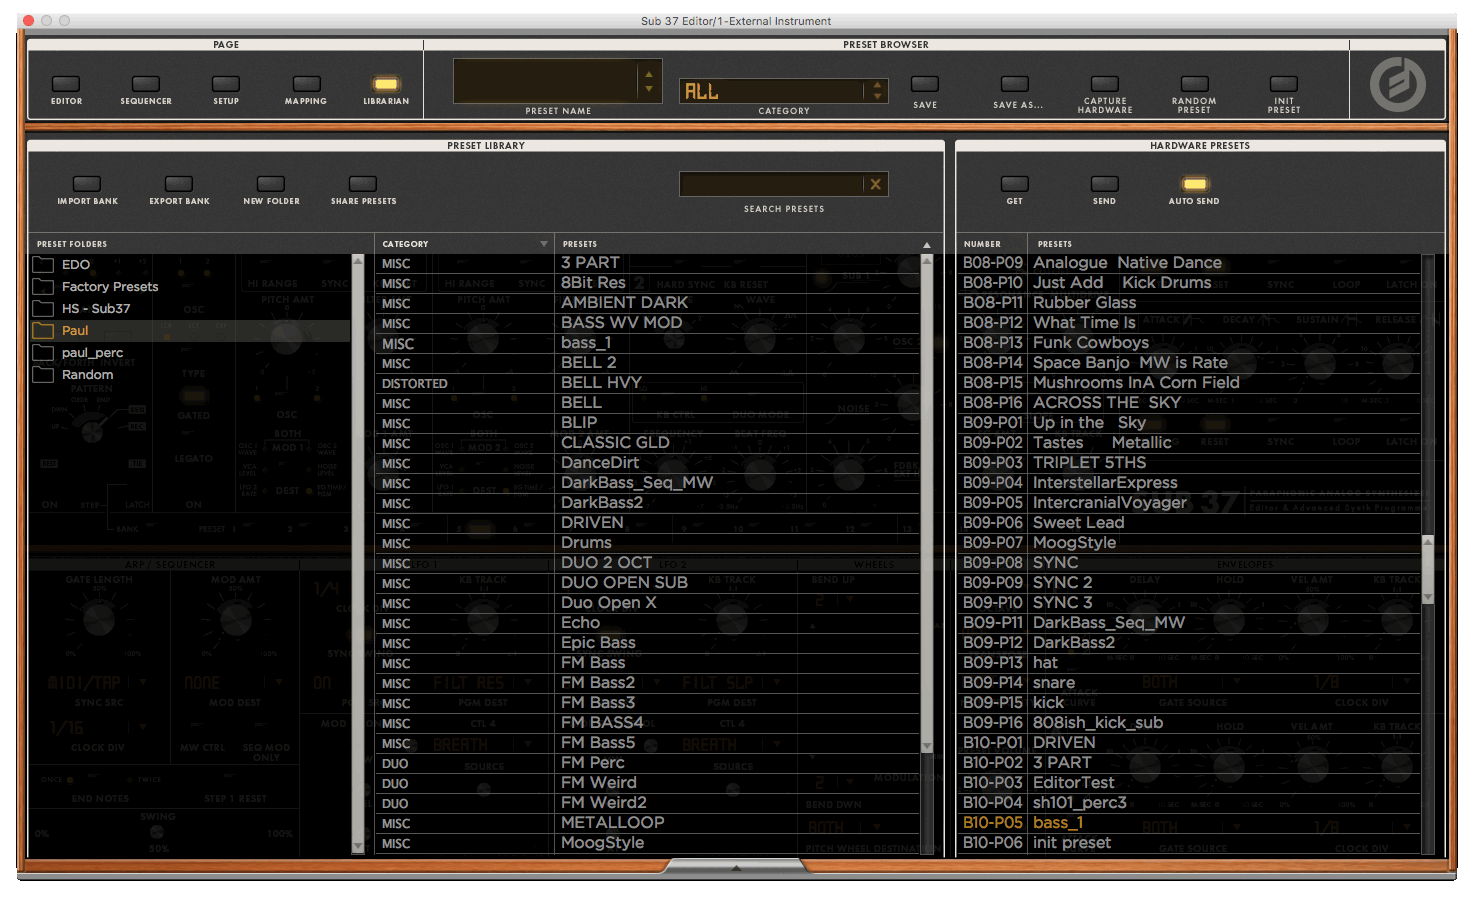
Task: Send preset to hardware
Action: pyautogui.click(x=1105, y=184)
